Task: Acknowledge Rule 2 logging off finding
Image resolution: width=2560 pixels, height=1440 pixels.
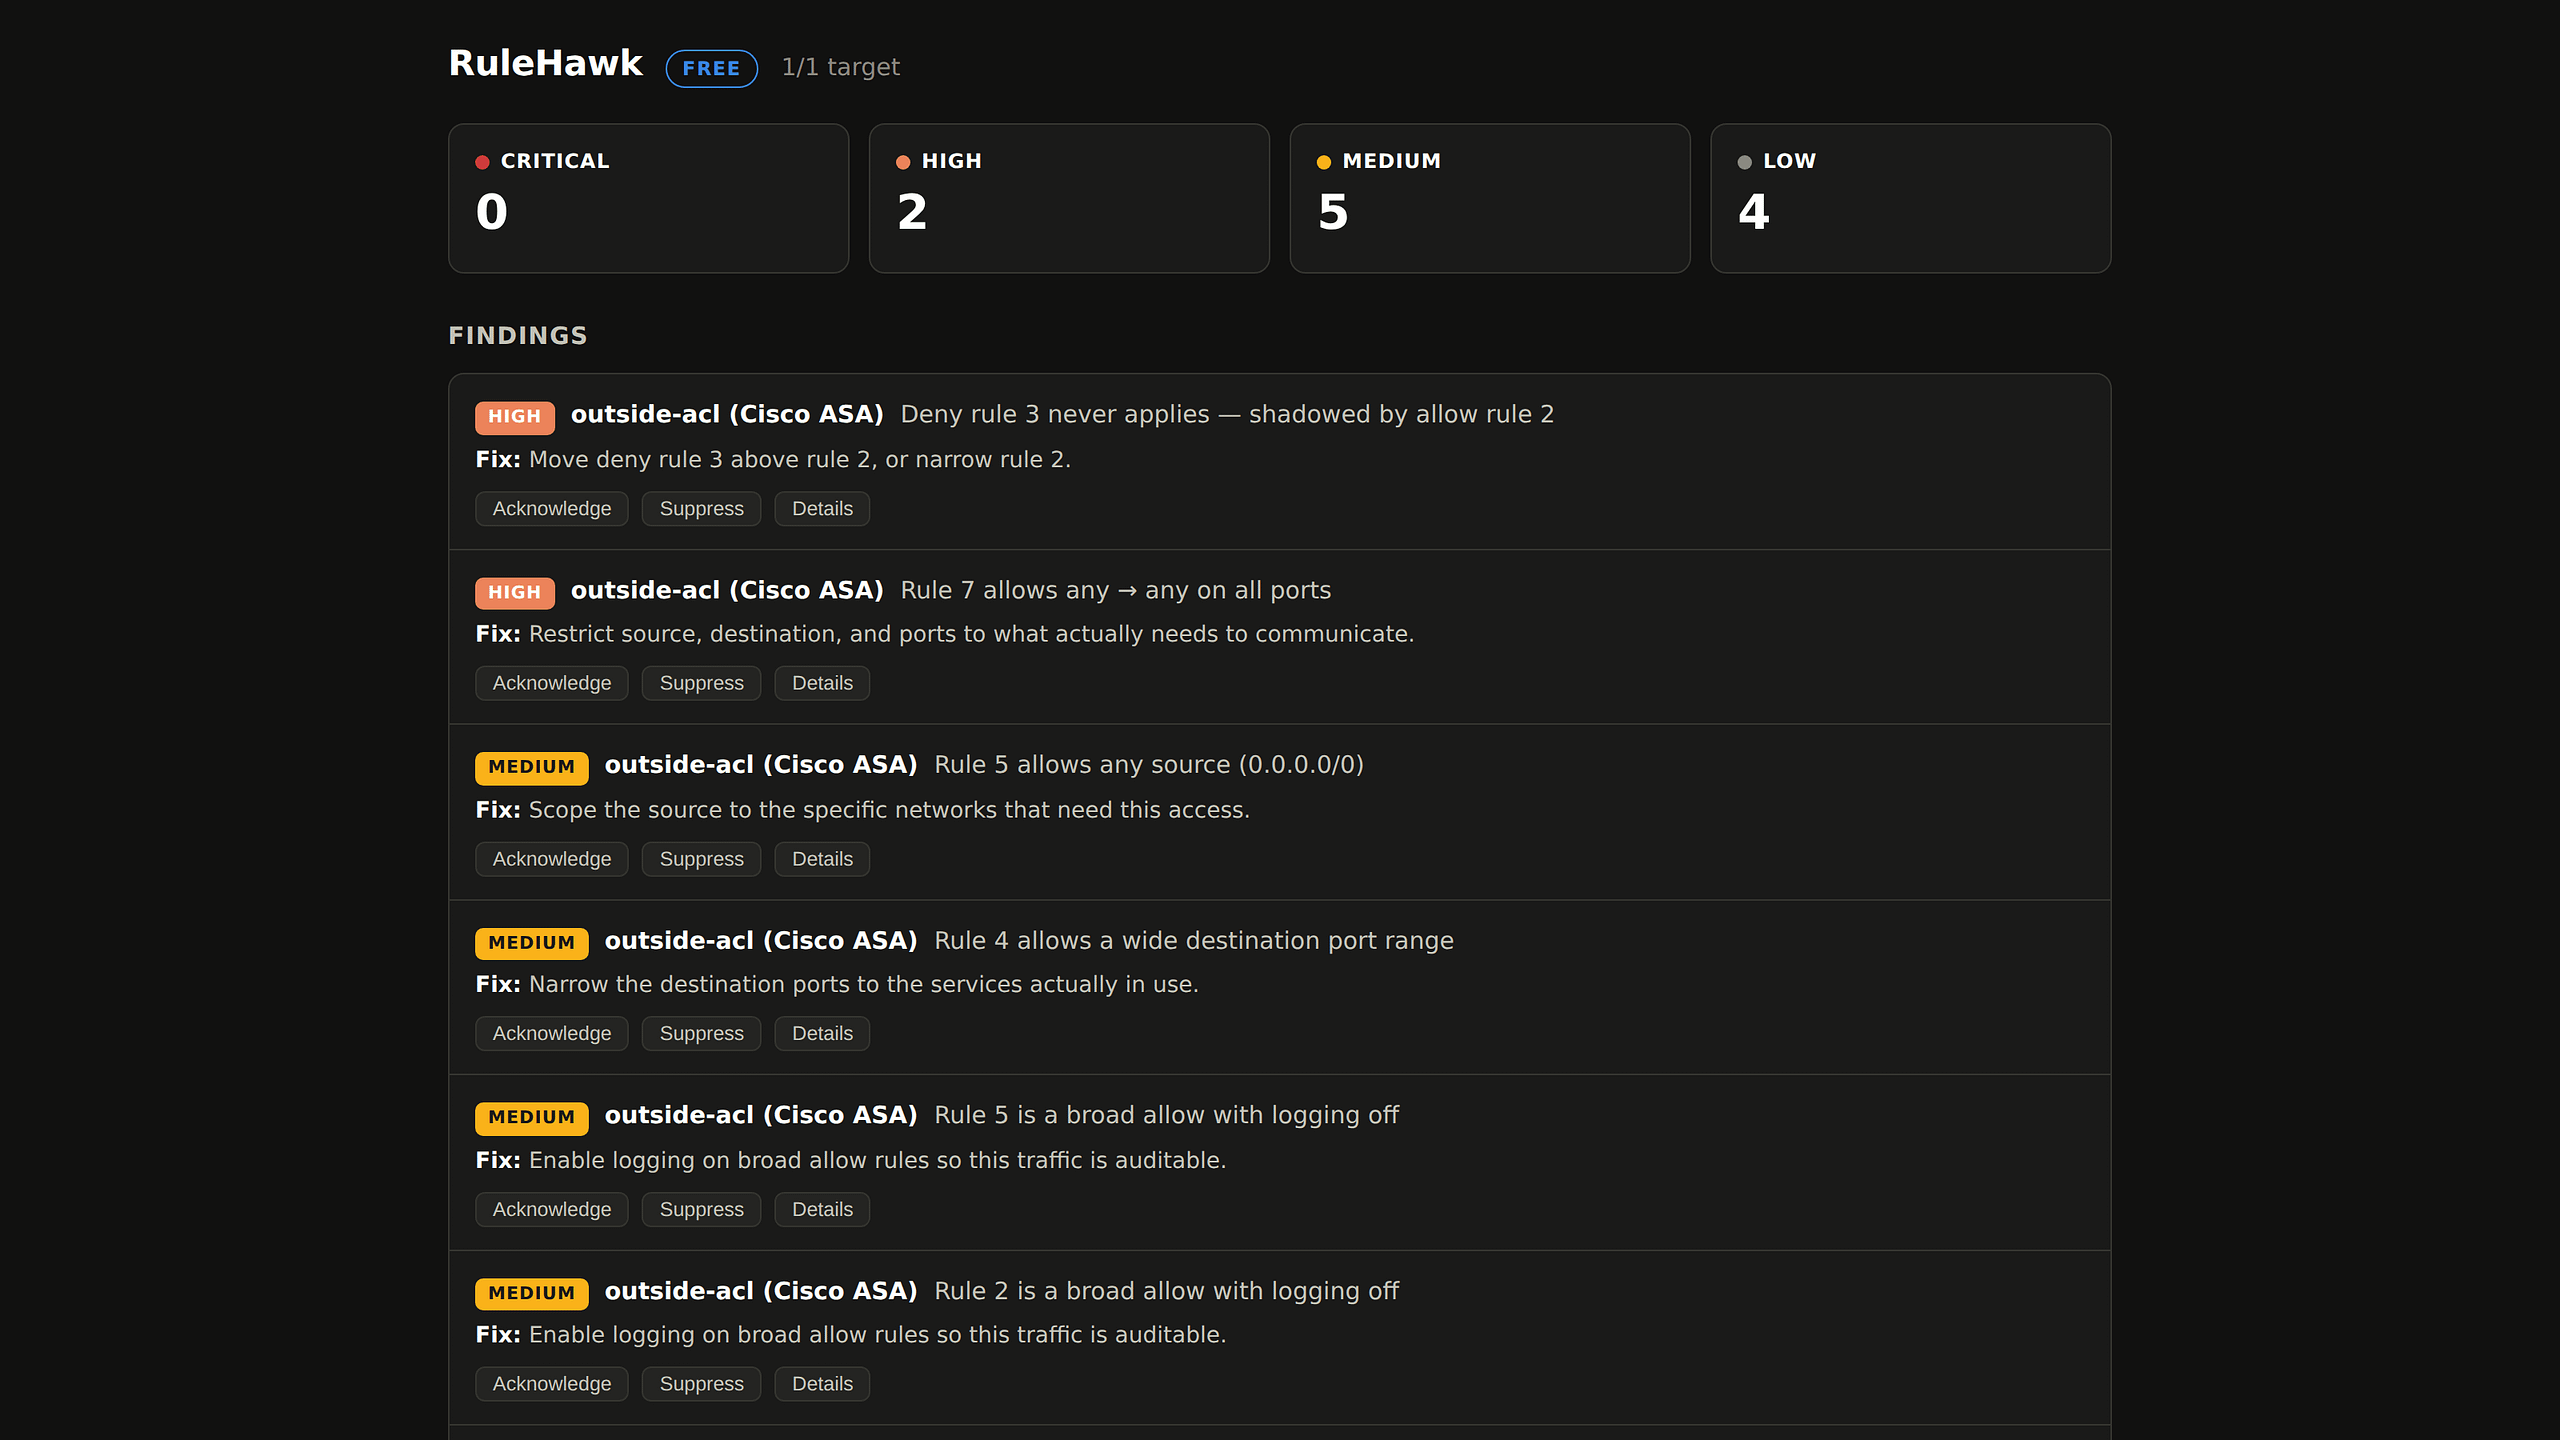Action: [551, 1384]
